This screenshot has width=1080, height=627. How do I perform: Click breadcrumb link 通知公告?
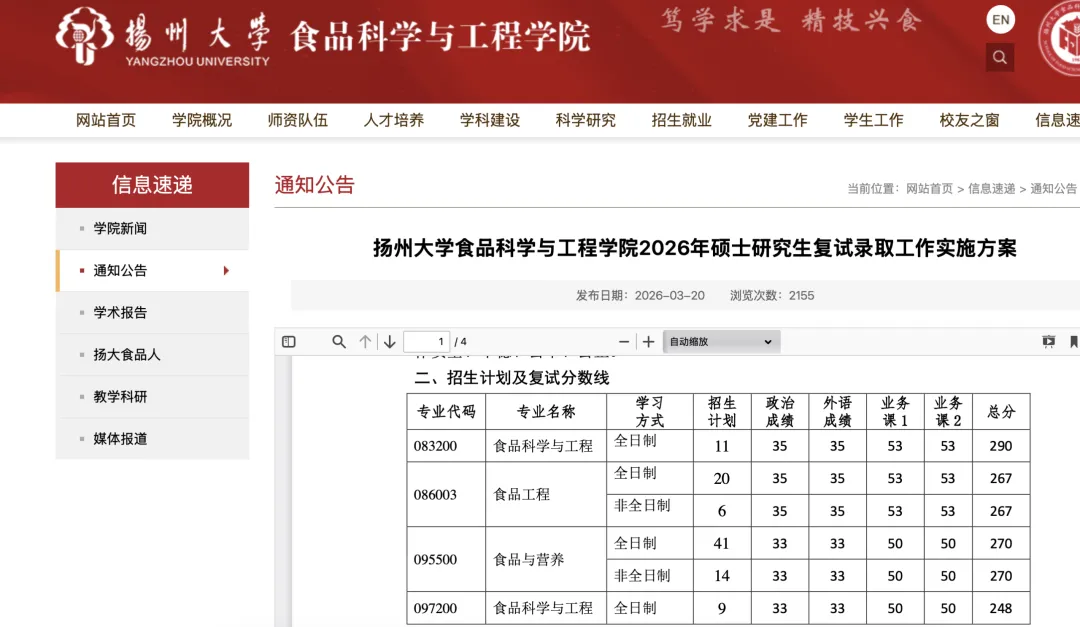(x=1053, y=189)
